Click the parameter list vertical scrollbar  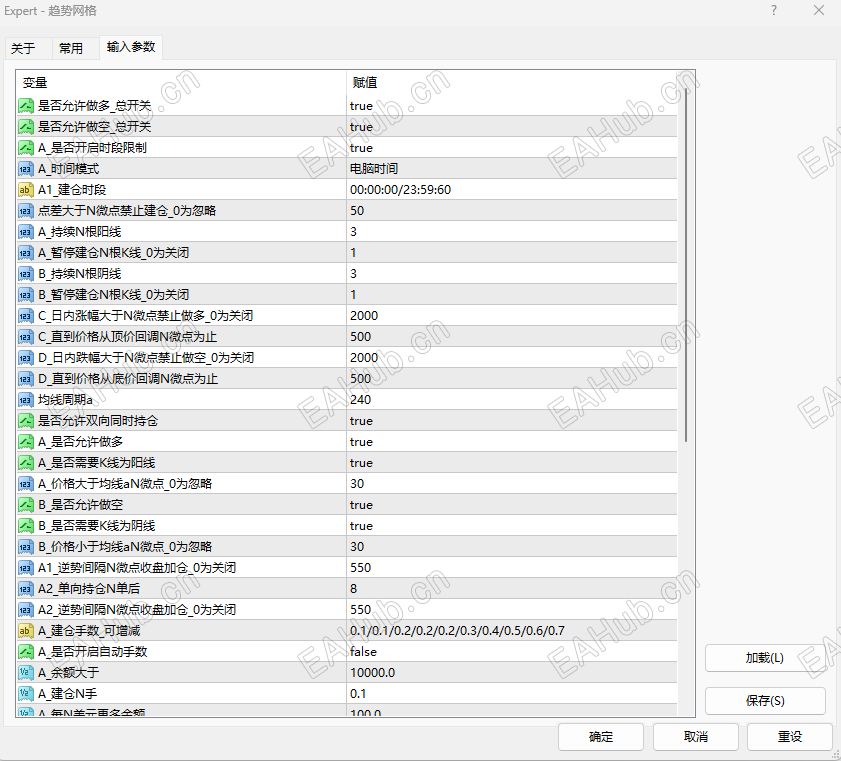[686, 393]
